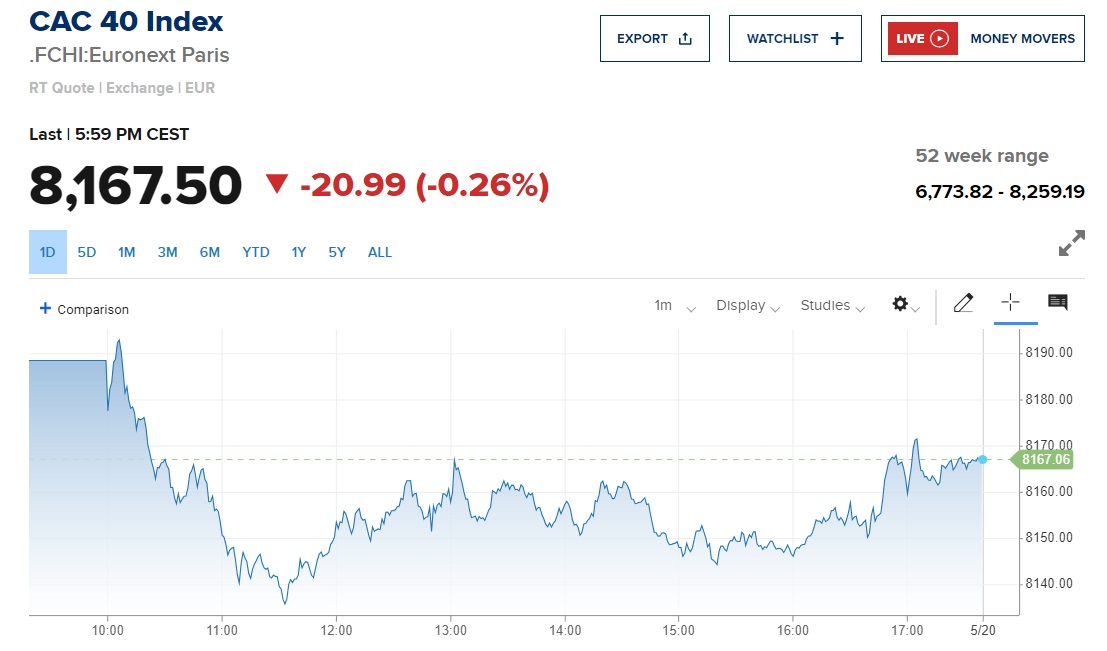Click the 6M time range tab
This screenshot has height=651, width=1107.
tap(209, 252)
